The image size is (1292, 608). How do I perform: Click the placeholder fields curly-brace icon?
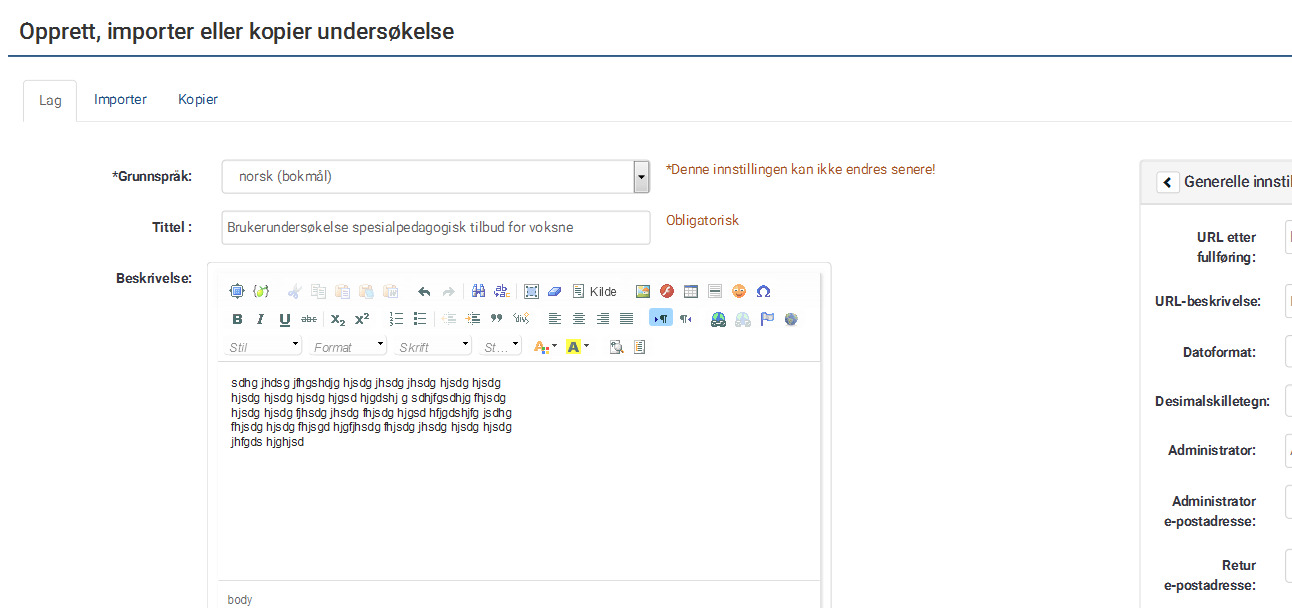tap(261, 292)
